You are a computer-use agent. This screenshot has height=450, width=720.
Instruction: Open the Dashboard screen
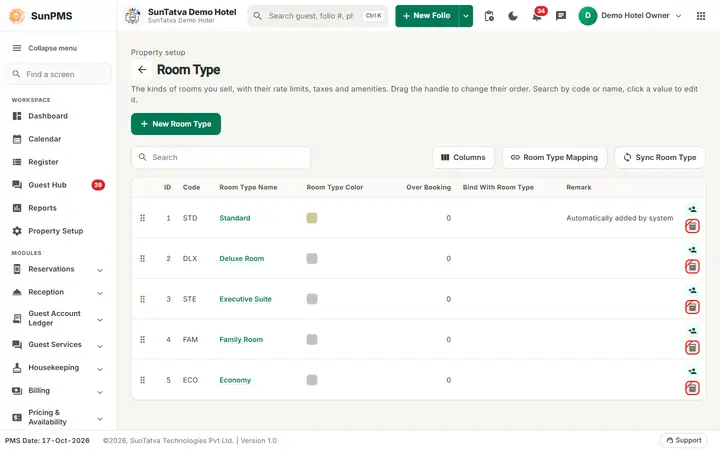pos(58,116)
